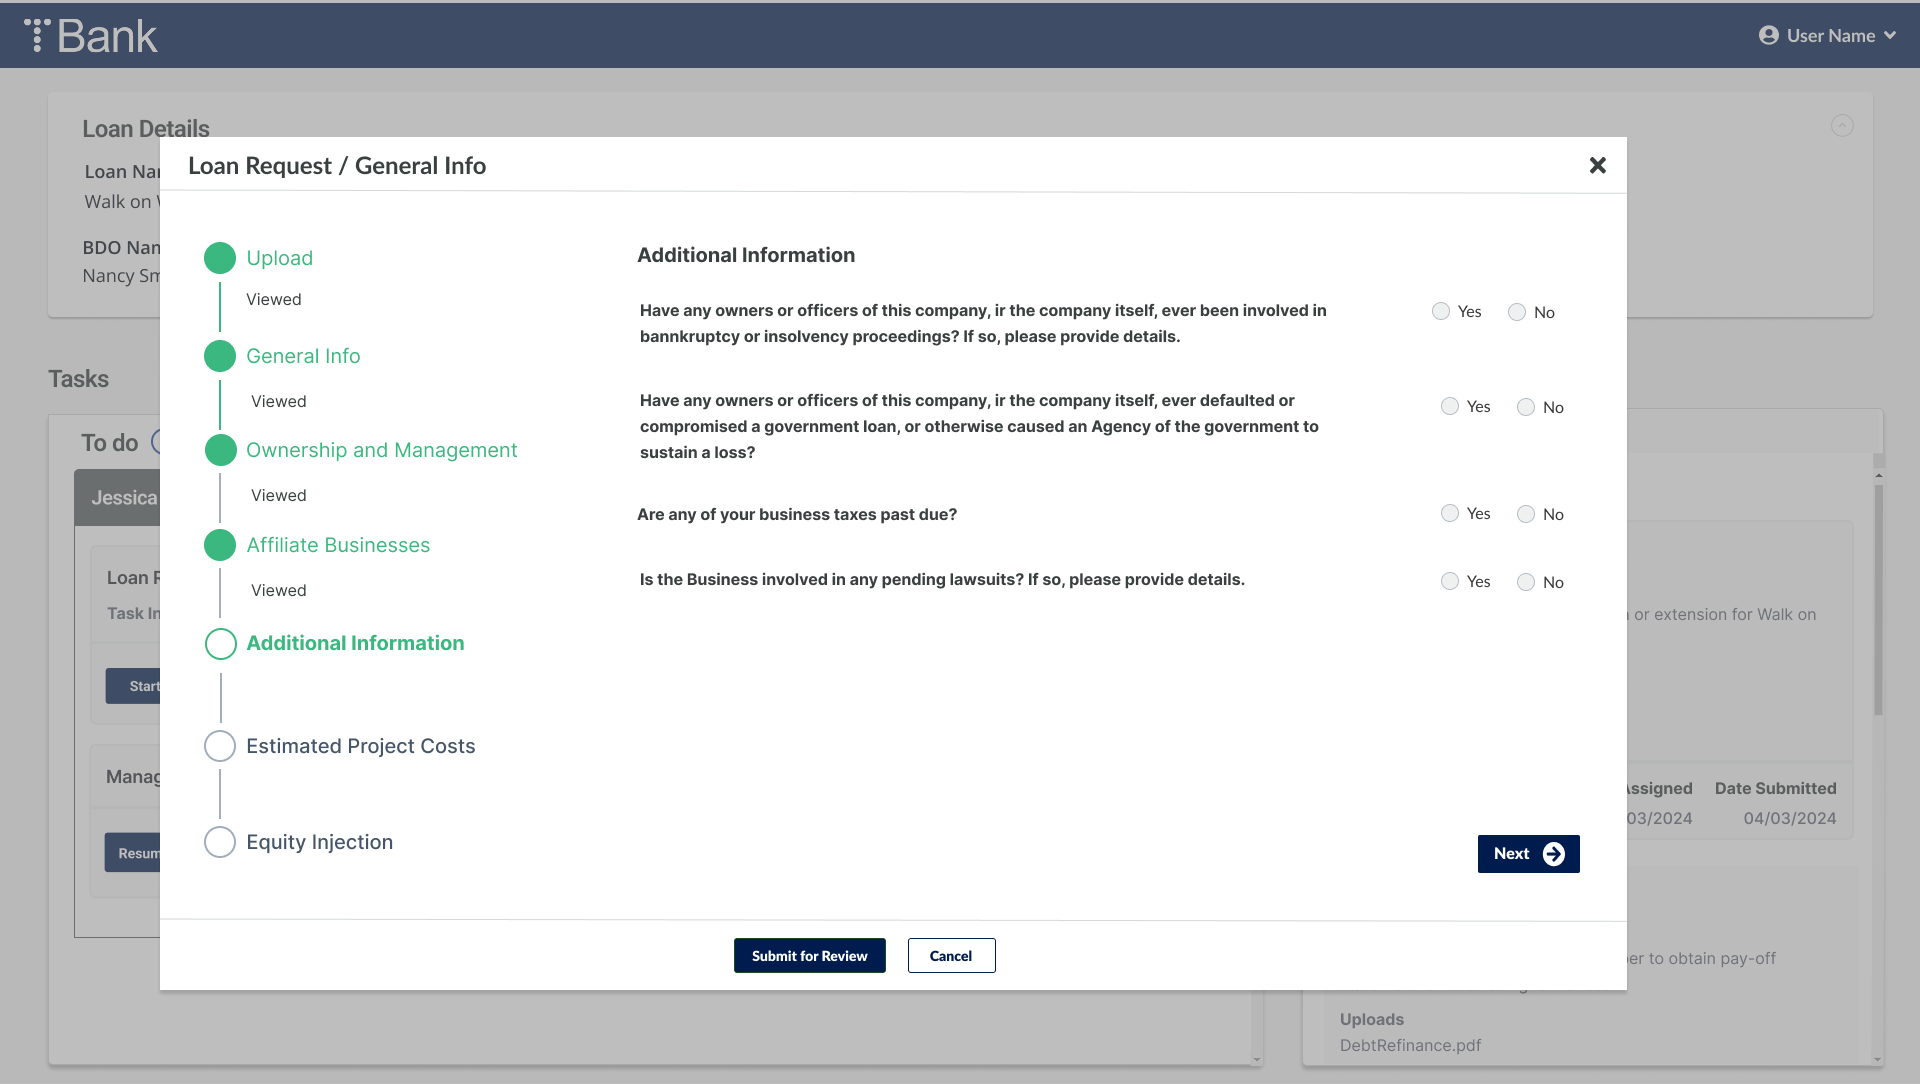The image size is (1920, 1084).
Task: Select No for pending lawsuits question
Action: pyautogui.click(x=1526, y=582)
